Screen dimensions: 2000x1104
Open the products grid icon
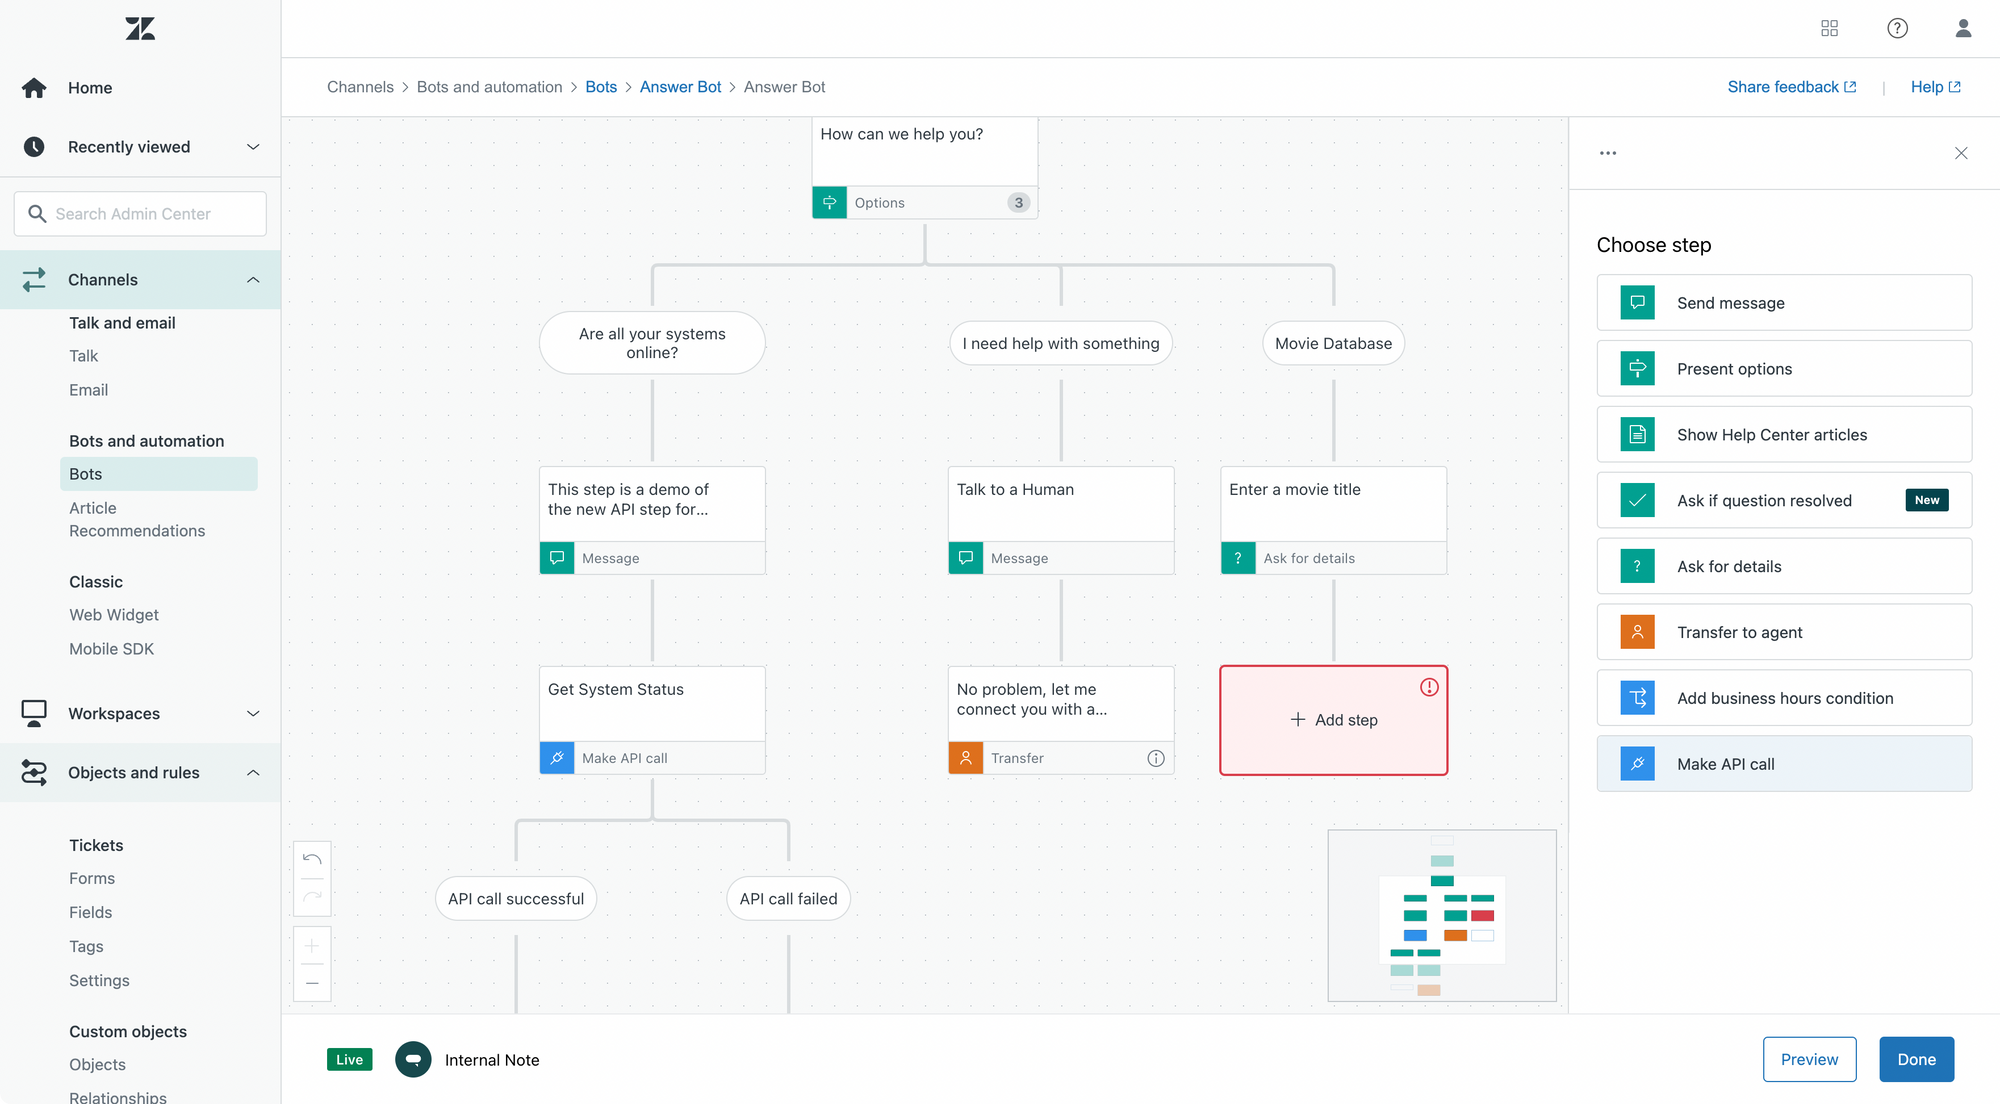(x=1829, y=28)
